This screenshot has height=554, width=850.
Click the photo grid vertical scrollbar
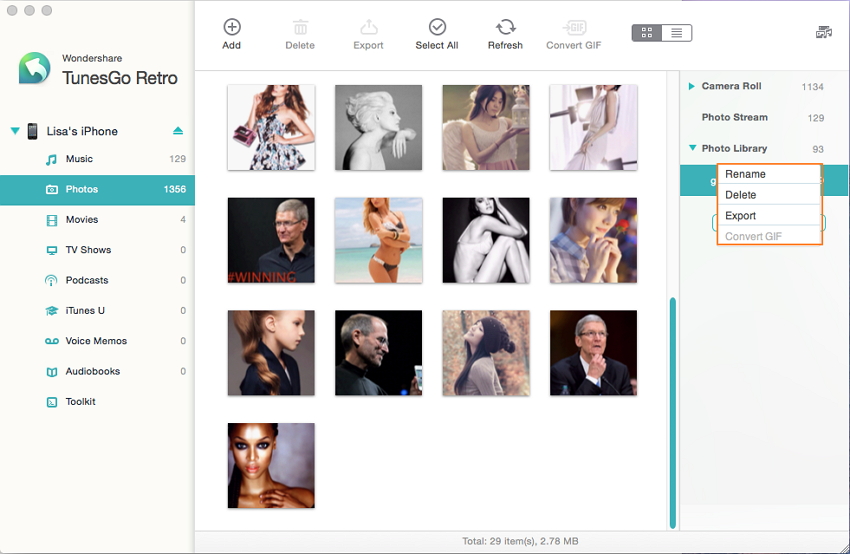click(x=672, y=410)
